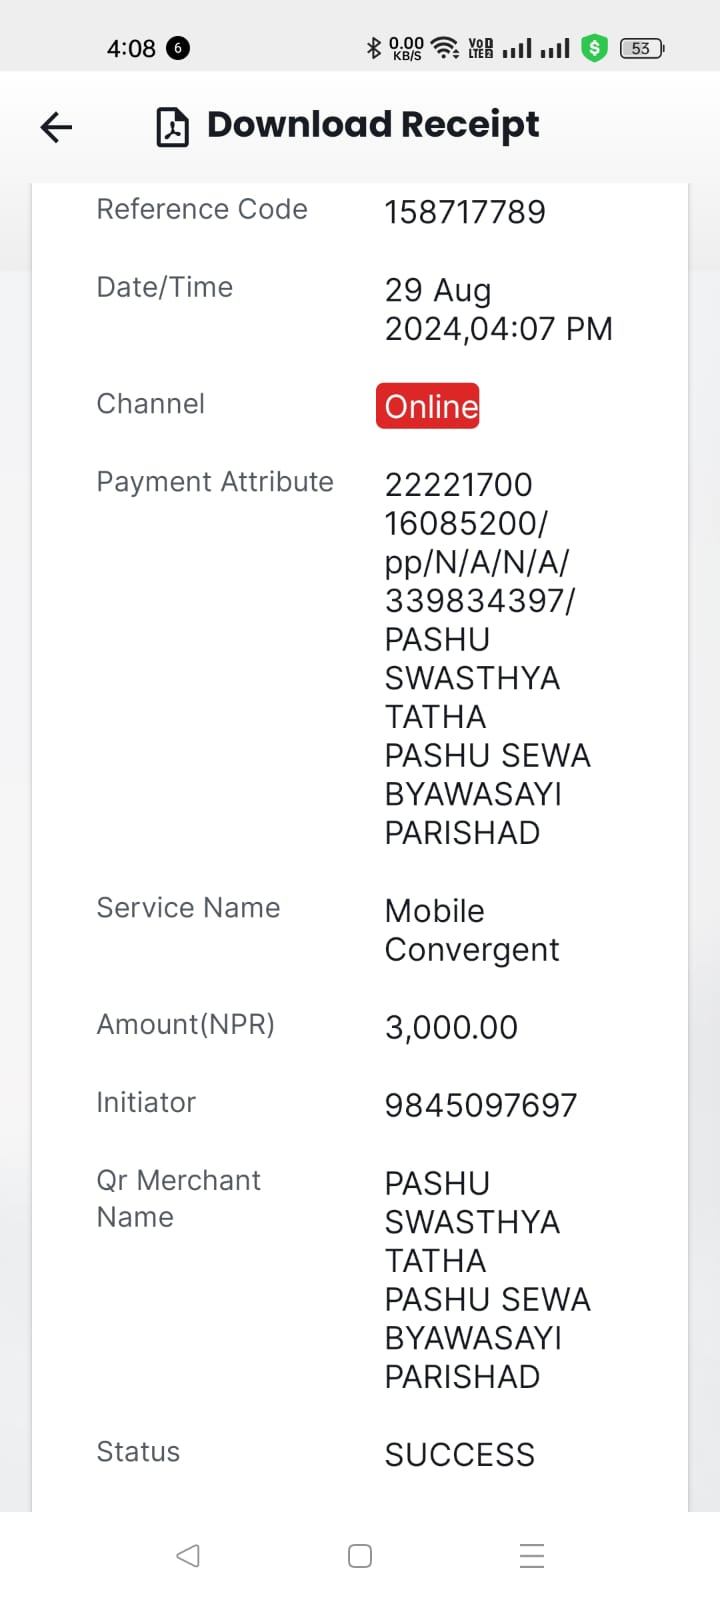Tap the Payment Attribute label
720x1600 pixels.
coord(215,482)
